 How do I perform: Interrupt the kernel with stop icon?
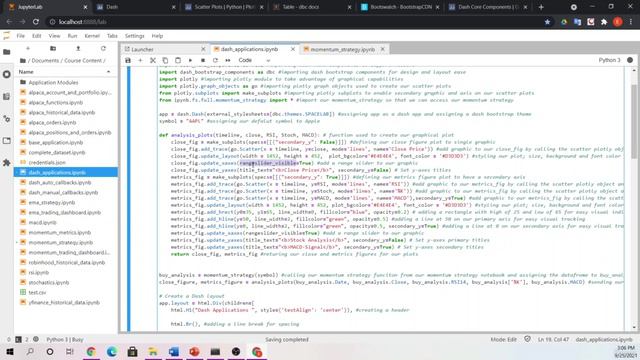203,60
